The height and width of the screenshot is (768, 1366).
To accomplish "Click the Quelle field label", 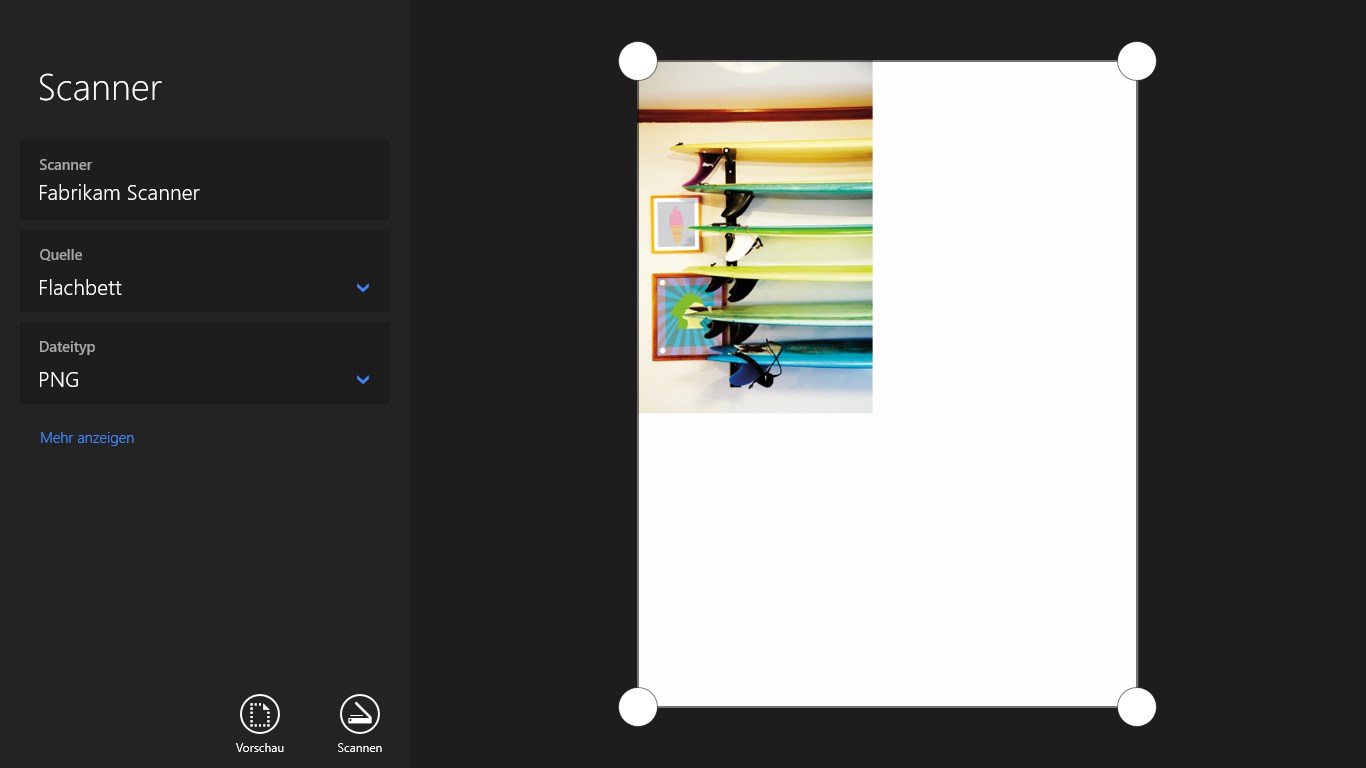I will (61, 255).
